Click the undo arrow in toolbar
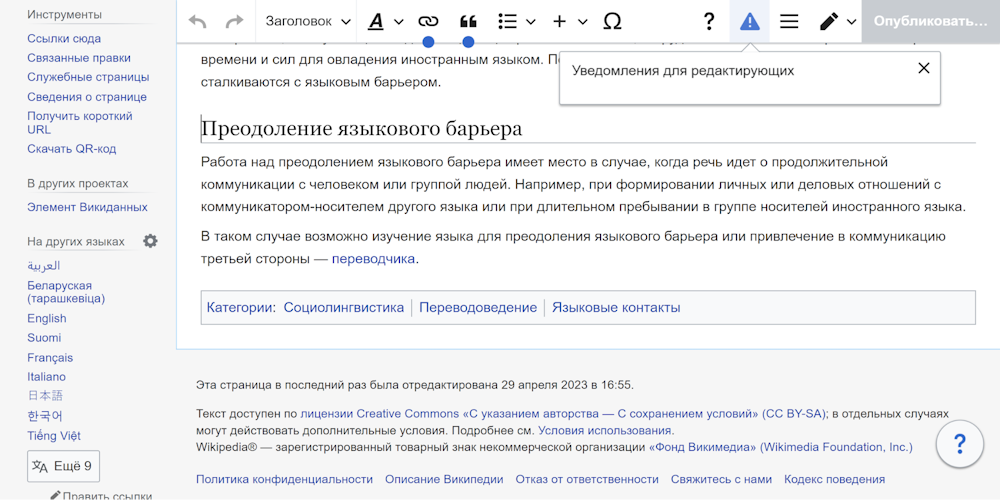Image resolution: width=1000 pixels, height=500 pixels. click(x=197, y=21)
